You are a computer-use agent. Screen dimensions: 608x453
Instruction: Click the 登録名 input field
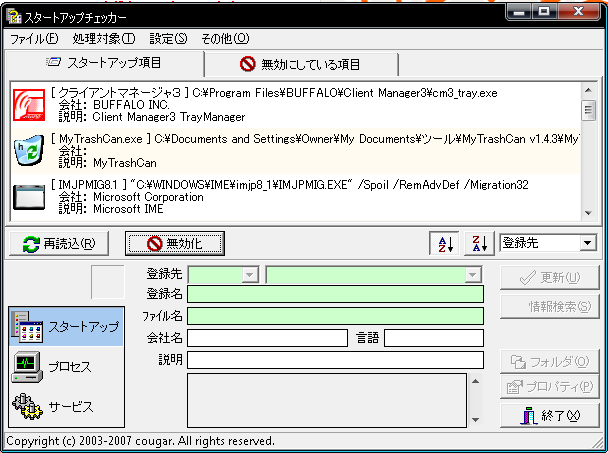click(x=335, y=294)
